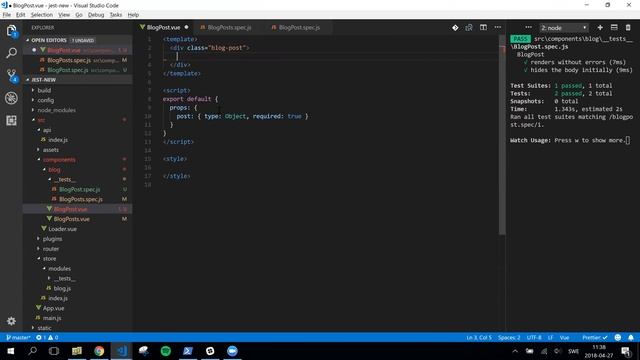Open the Go menu
Viewport: 640px width, 360px height.
(x=79, y=15)
